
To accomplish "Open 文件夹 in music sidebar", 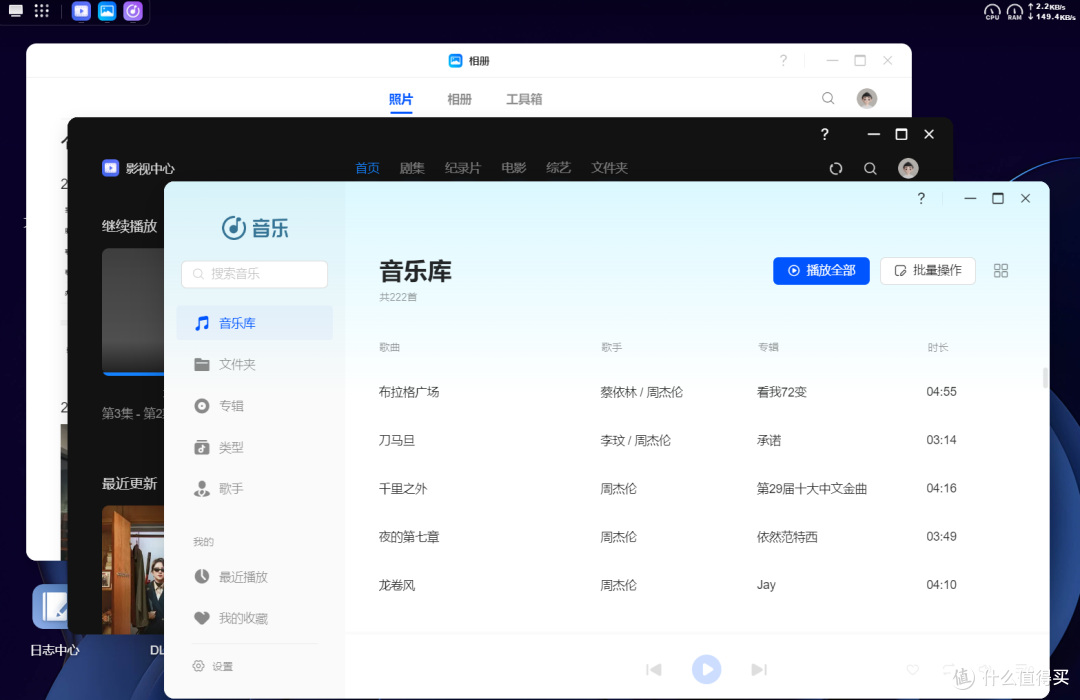I will pyautogui.click(x=254, y=364).
